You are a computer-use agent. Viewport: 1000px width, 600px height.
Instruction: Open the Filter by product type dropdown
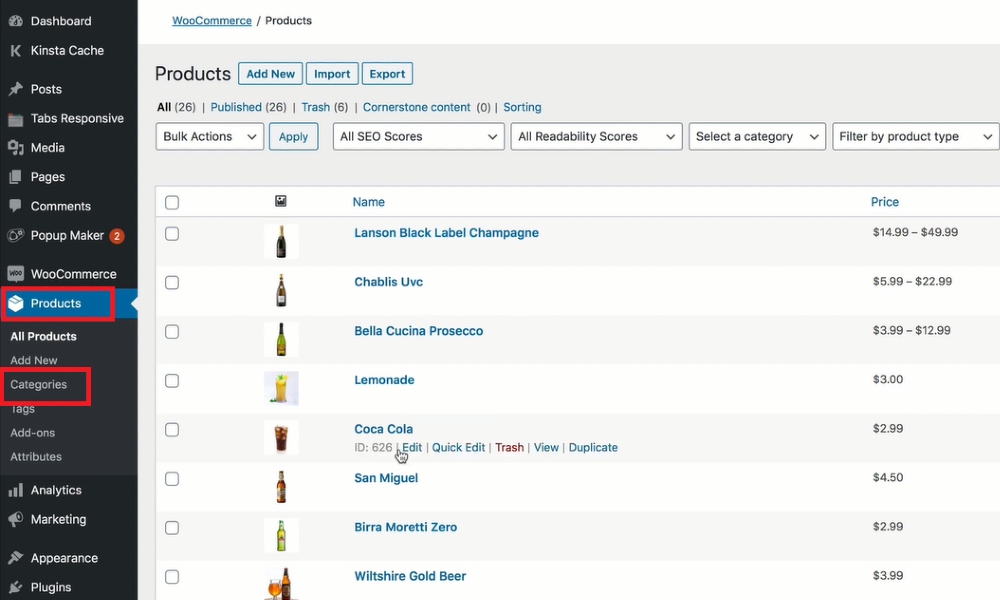pos(916,136)
